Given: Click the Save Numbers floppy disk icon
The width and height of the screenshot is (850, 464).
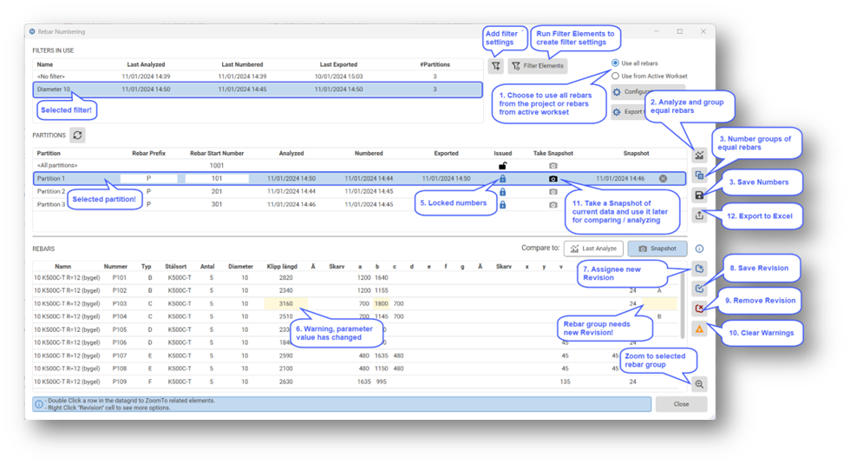Looking at the screenshot, I should [x=699, y=195].
